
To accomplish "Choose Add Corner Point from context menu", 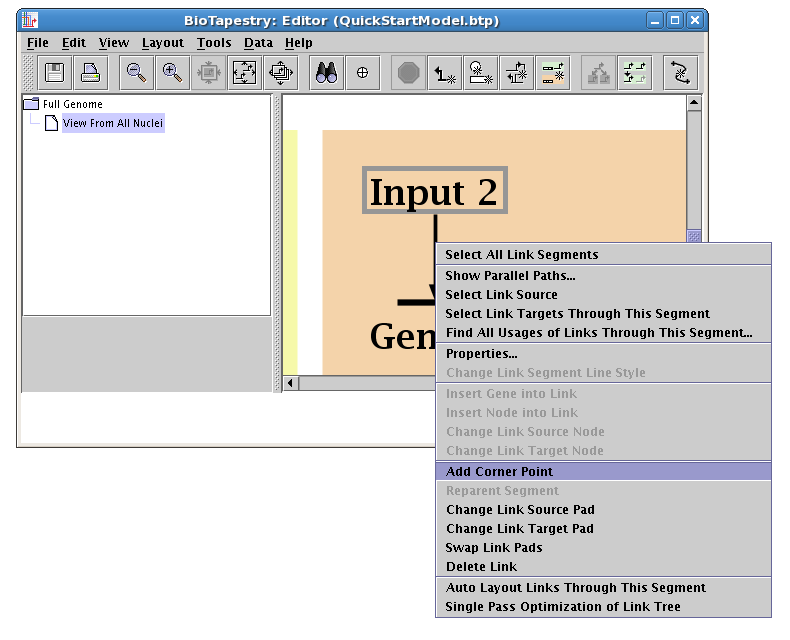I will click(x=499, y=471).
